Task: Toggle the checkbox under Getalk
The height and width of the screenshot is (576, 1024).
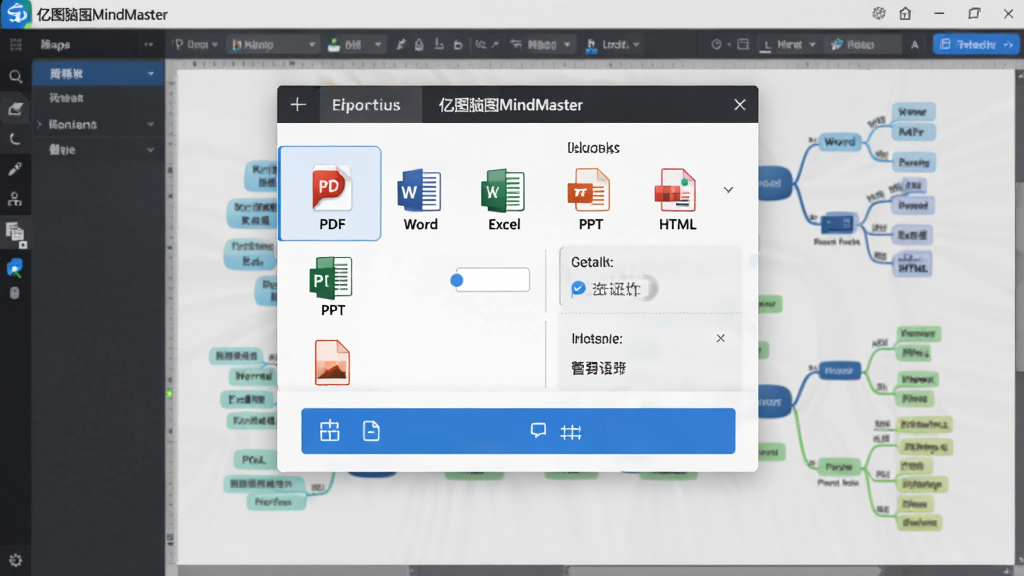Action: (x=578, y=288)
